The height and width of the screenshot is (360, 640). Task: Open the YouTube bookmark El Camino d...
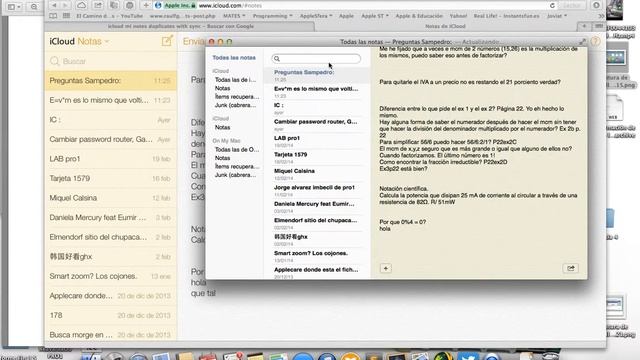tap(109, 16)
